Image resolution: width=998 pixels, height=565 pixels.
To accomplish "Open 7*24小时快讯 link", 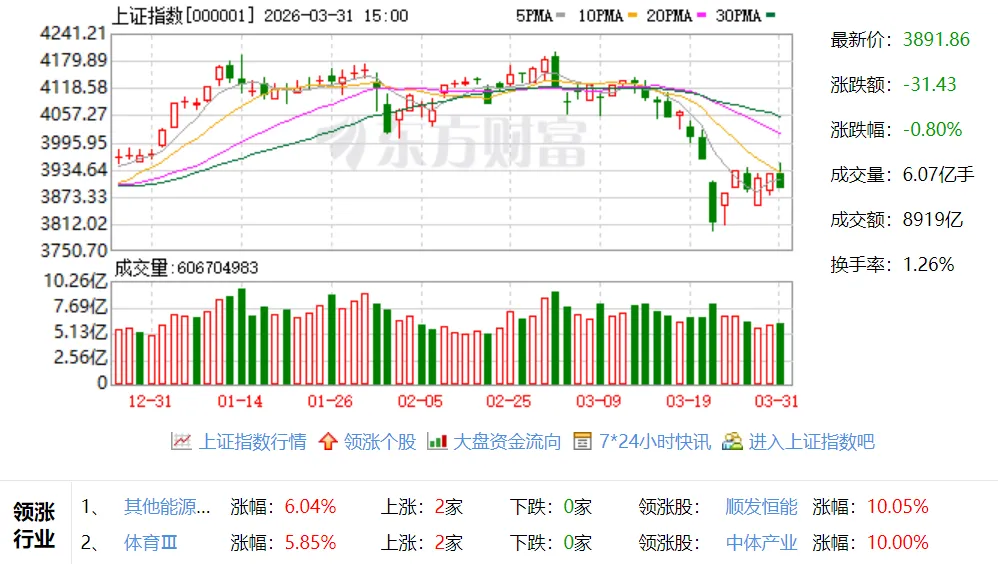I will pos(655,442).
